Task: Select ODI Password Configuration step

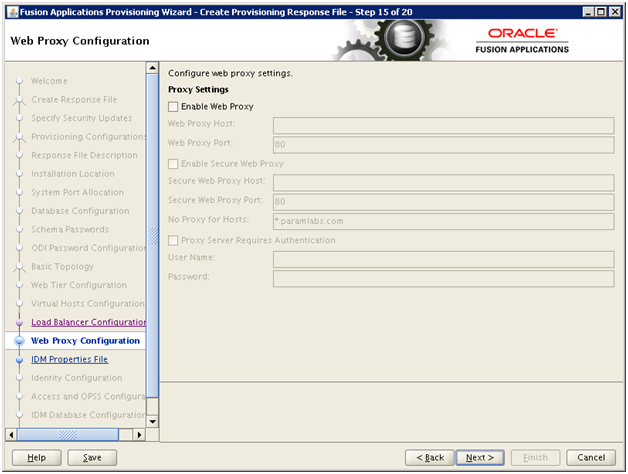Action: [x=89, y=248]
